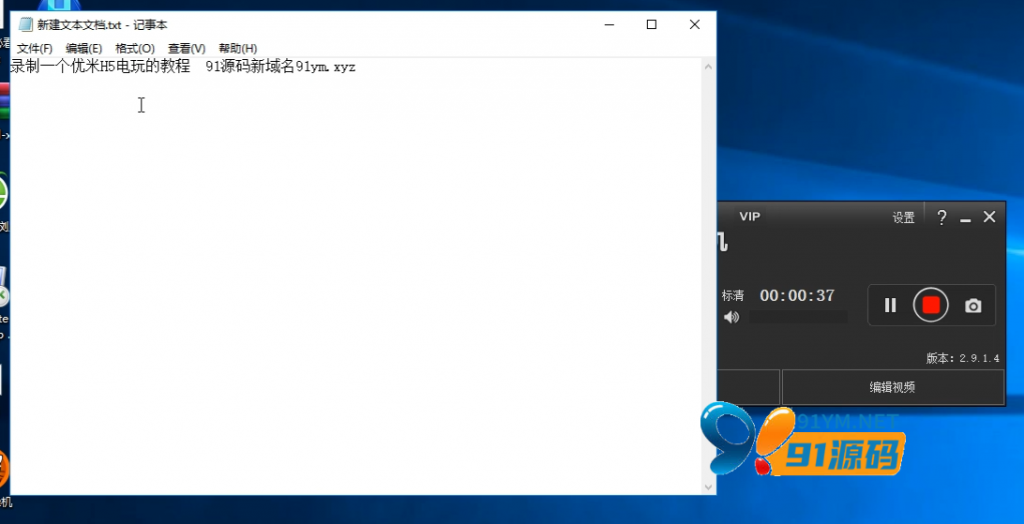Open the 帮助(H) menu in Notepad
The image size is (1024, 524).
(238, 48)
